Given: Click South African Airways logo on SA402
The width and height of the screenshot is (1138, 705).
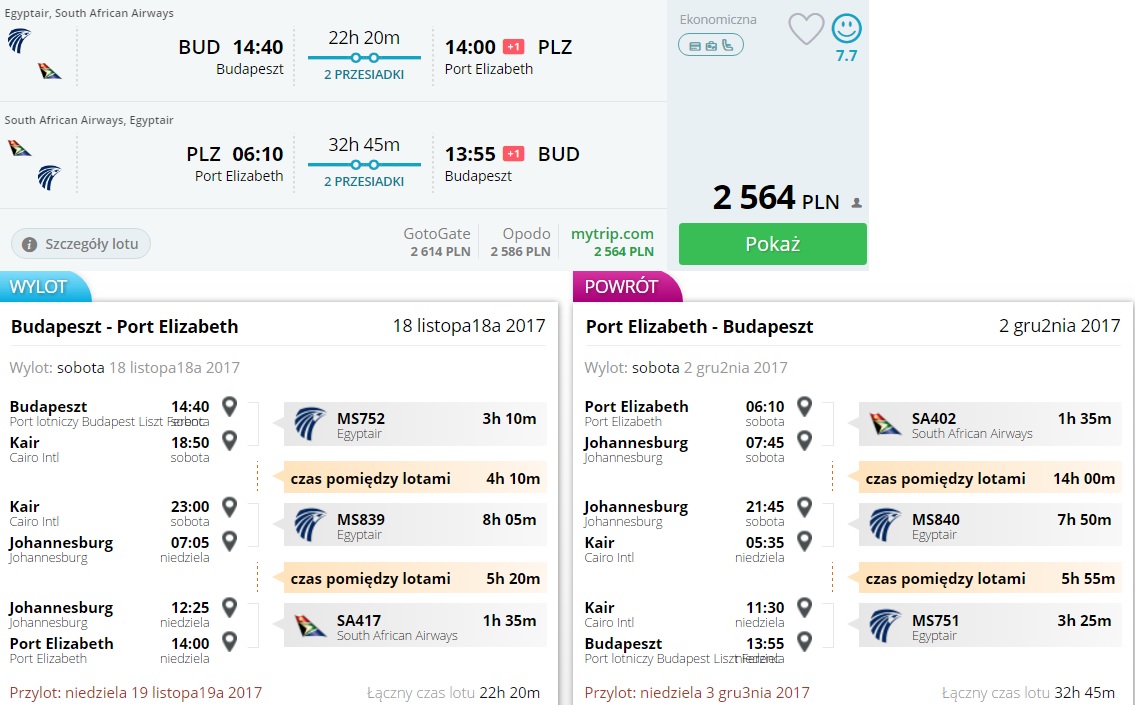Looking at the screenshot, I should (x=885, y=424).
